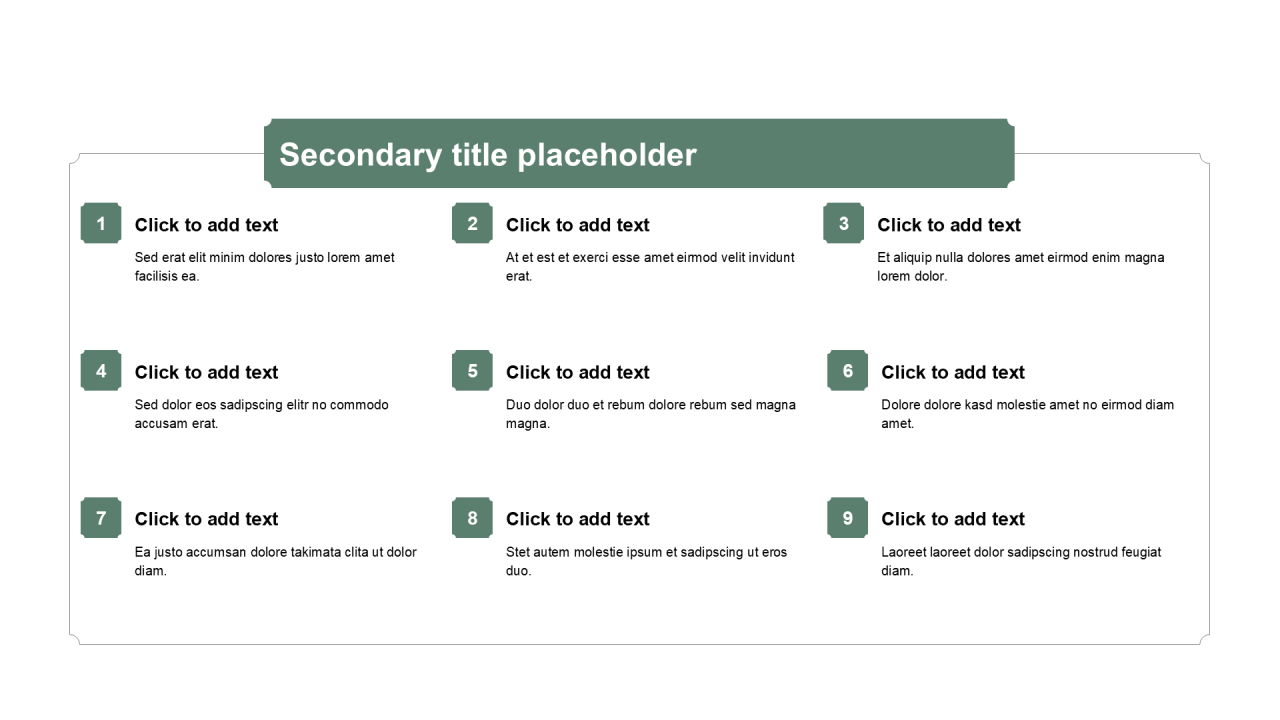Click the paragraph starting "Ea justo accumsan"
The width and height of the screenshot is (1280, 720).
coord(275,561)
